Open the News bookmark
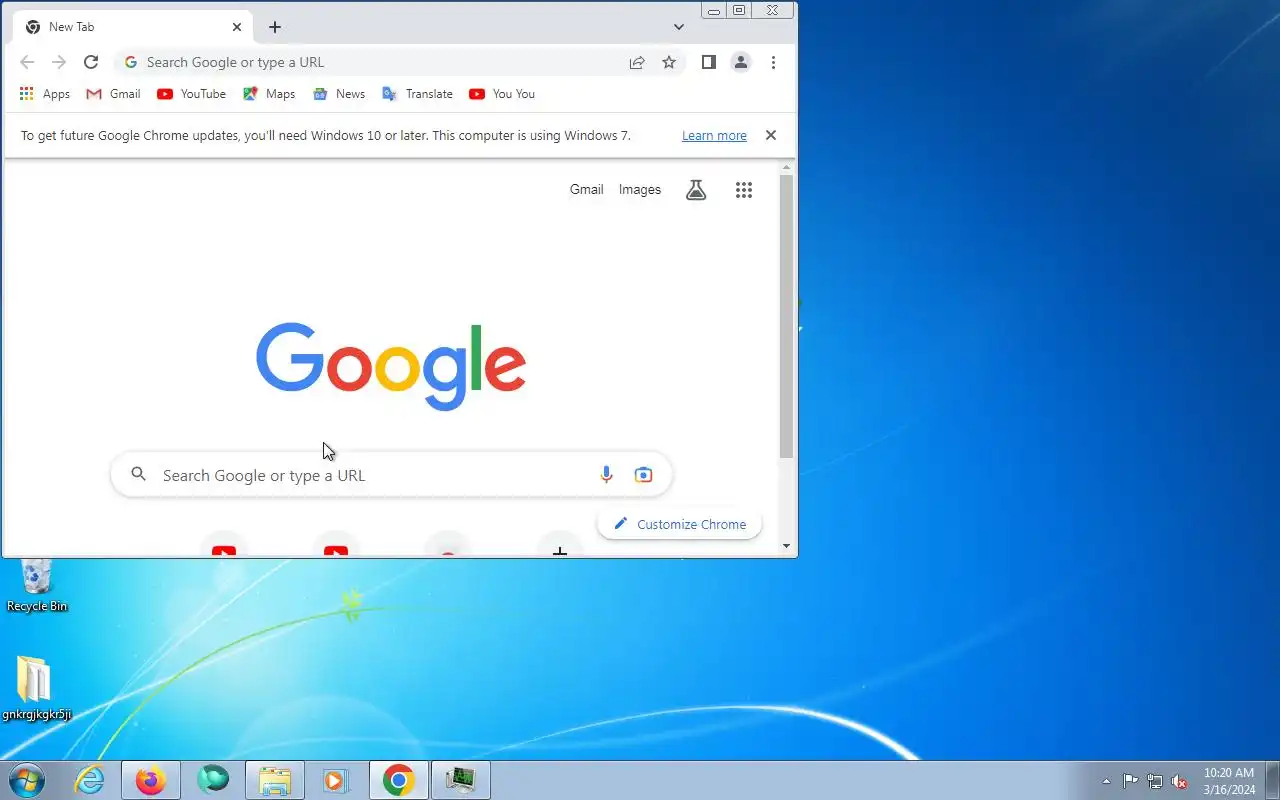 click(x=339, y=94)
